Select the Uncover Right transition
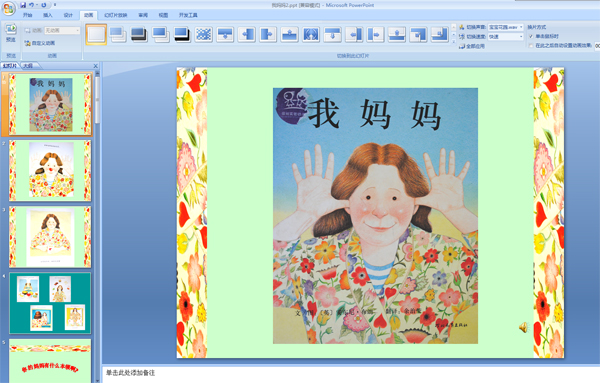600x383 pixels. click(375, 34)
